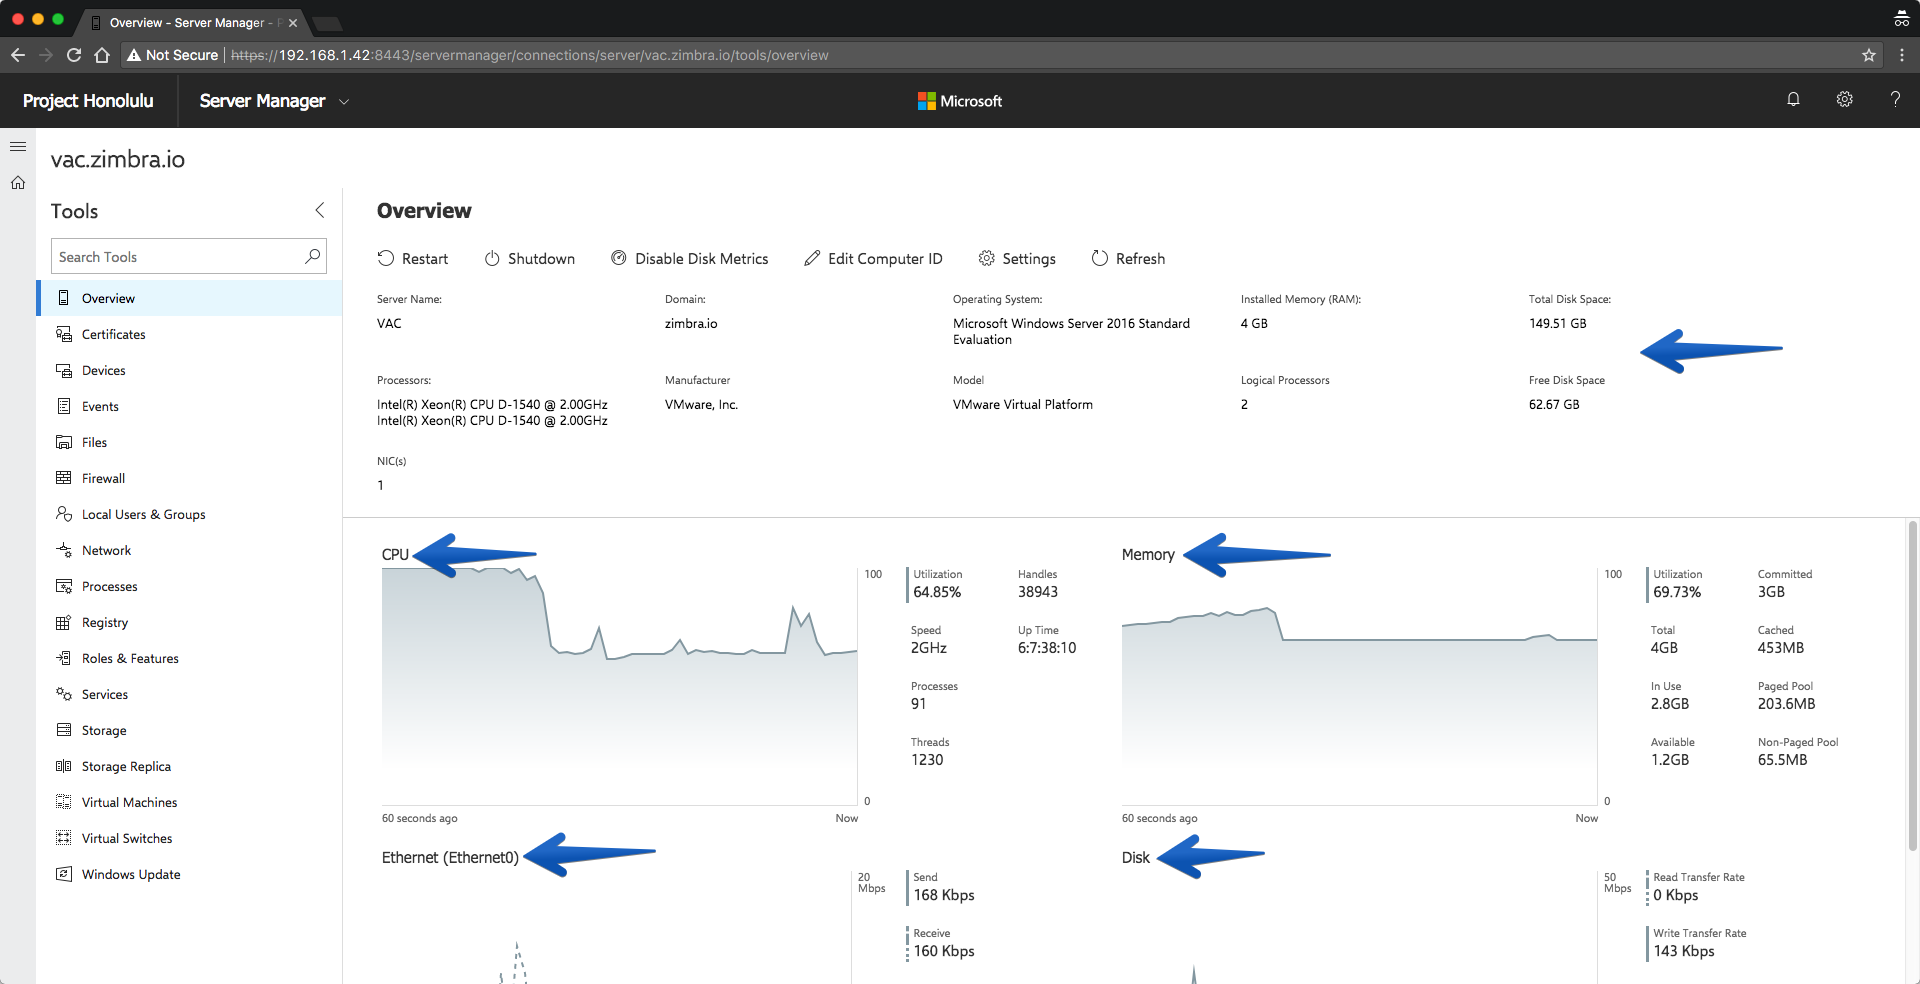Click the Handles value 38943
The height and width of the screenshot is (984, 1920).
[x=1038, y=592]
